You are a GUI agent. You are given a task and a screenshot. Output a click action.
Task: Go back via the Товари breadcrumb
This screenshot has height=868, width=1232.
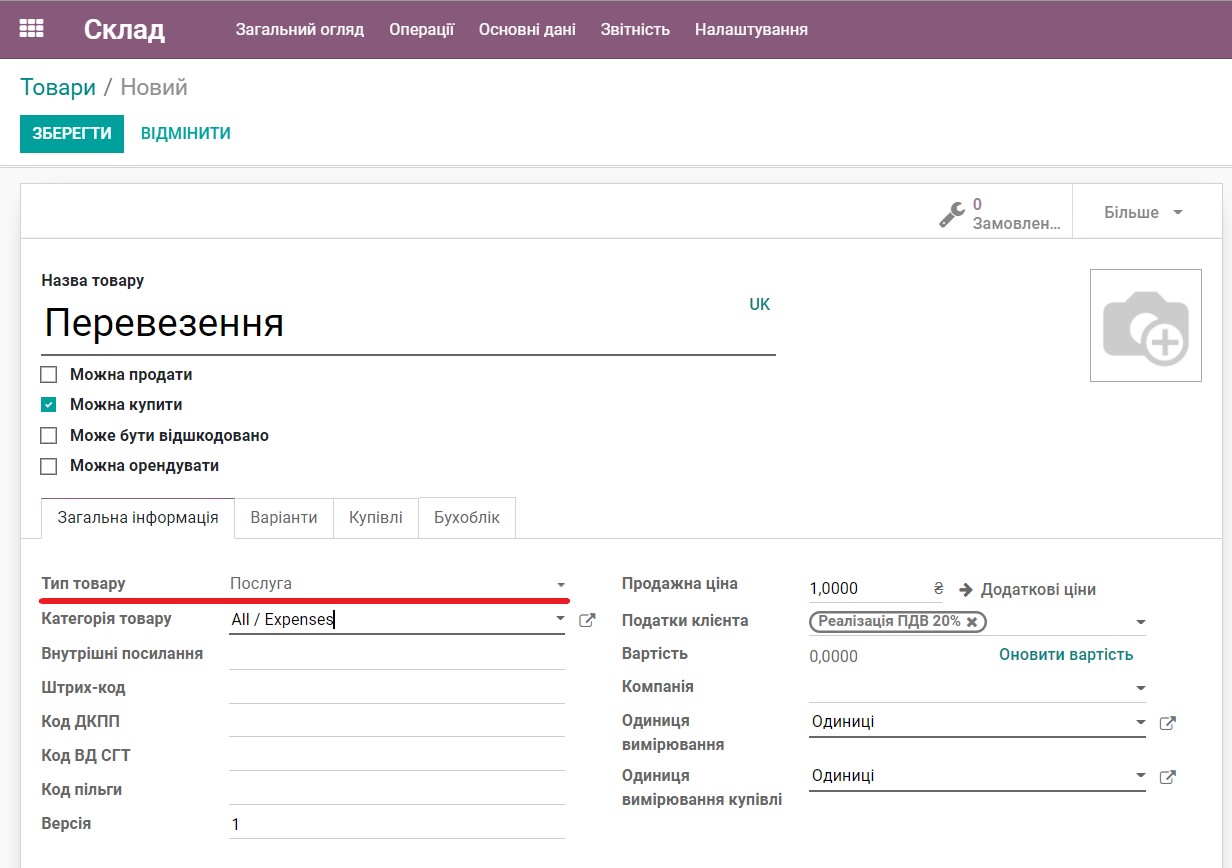pyautogui.click(x=58, y=87)
